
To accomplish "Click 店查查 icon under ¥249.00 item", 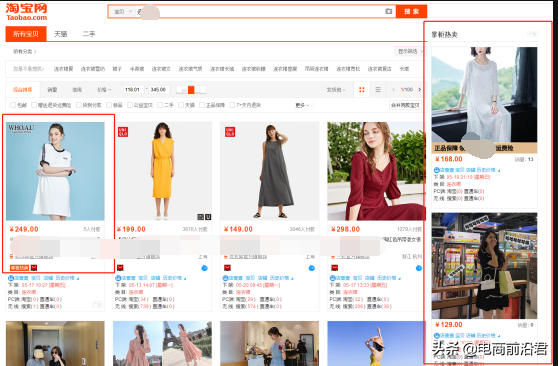I will (11, 278).
